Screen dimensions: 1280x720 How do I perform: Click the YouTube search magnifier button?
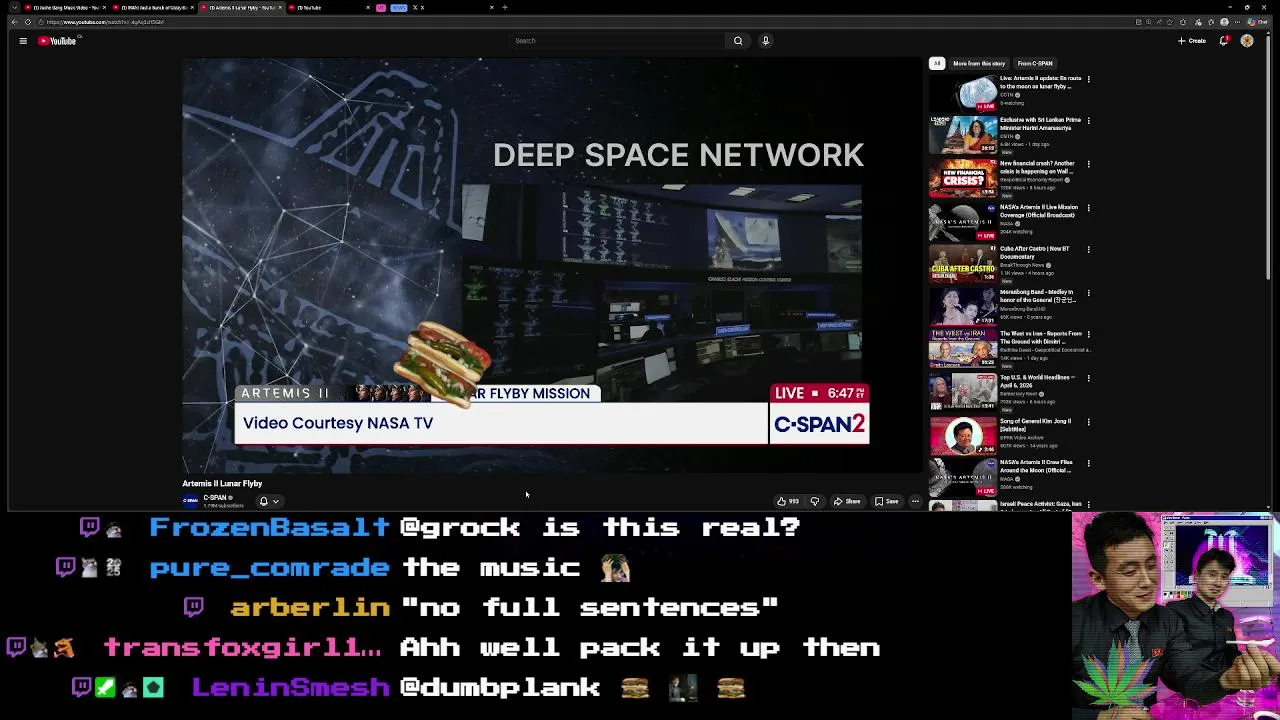tap(738, 41)
